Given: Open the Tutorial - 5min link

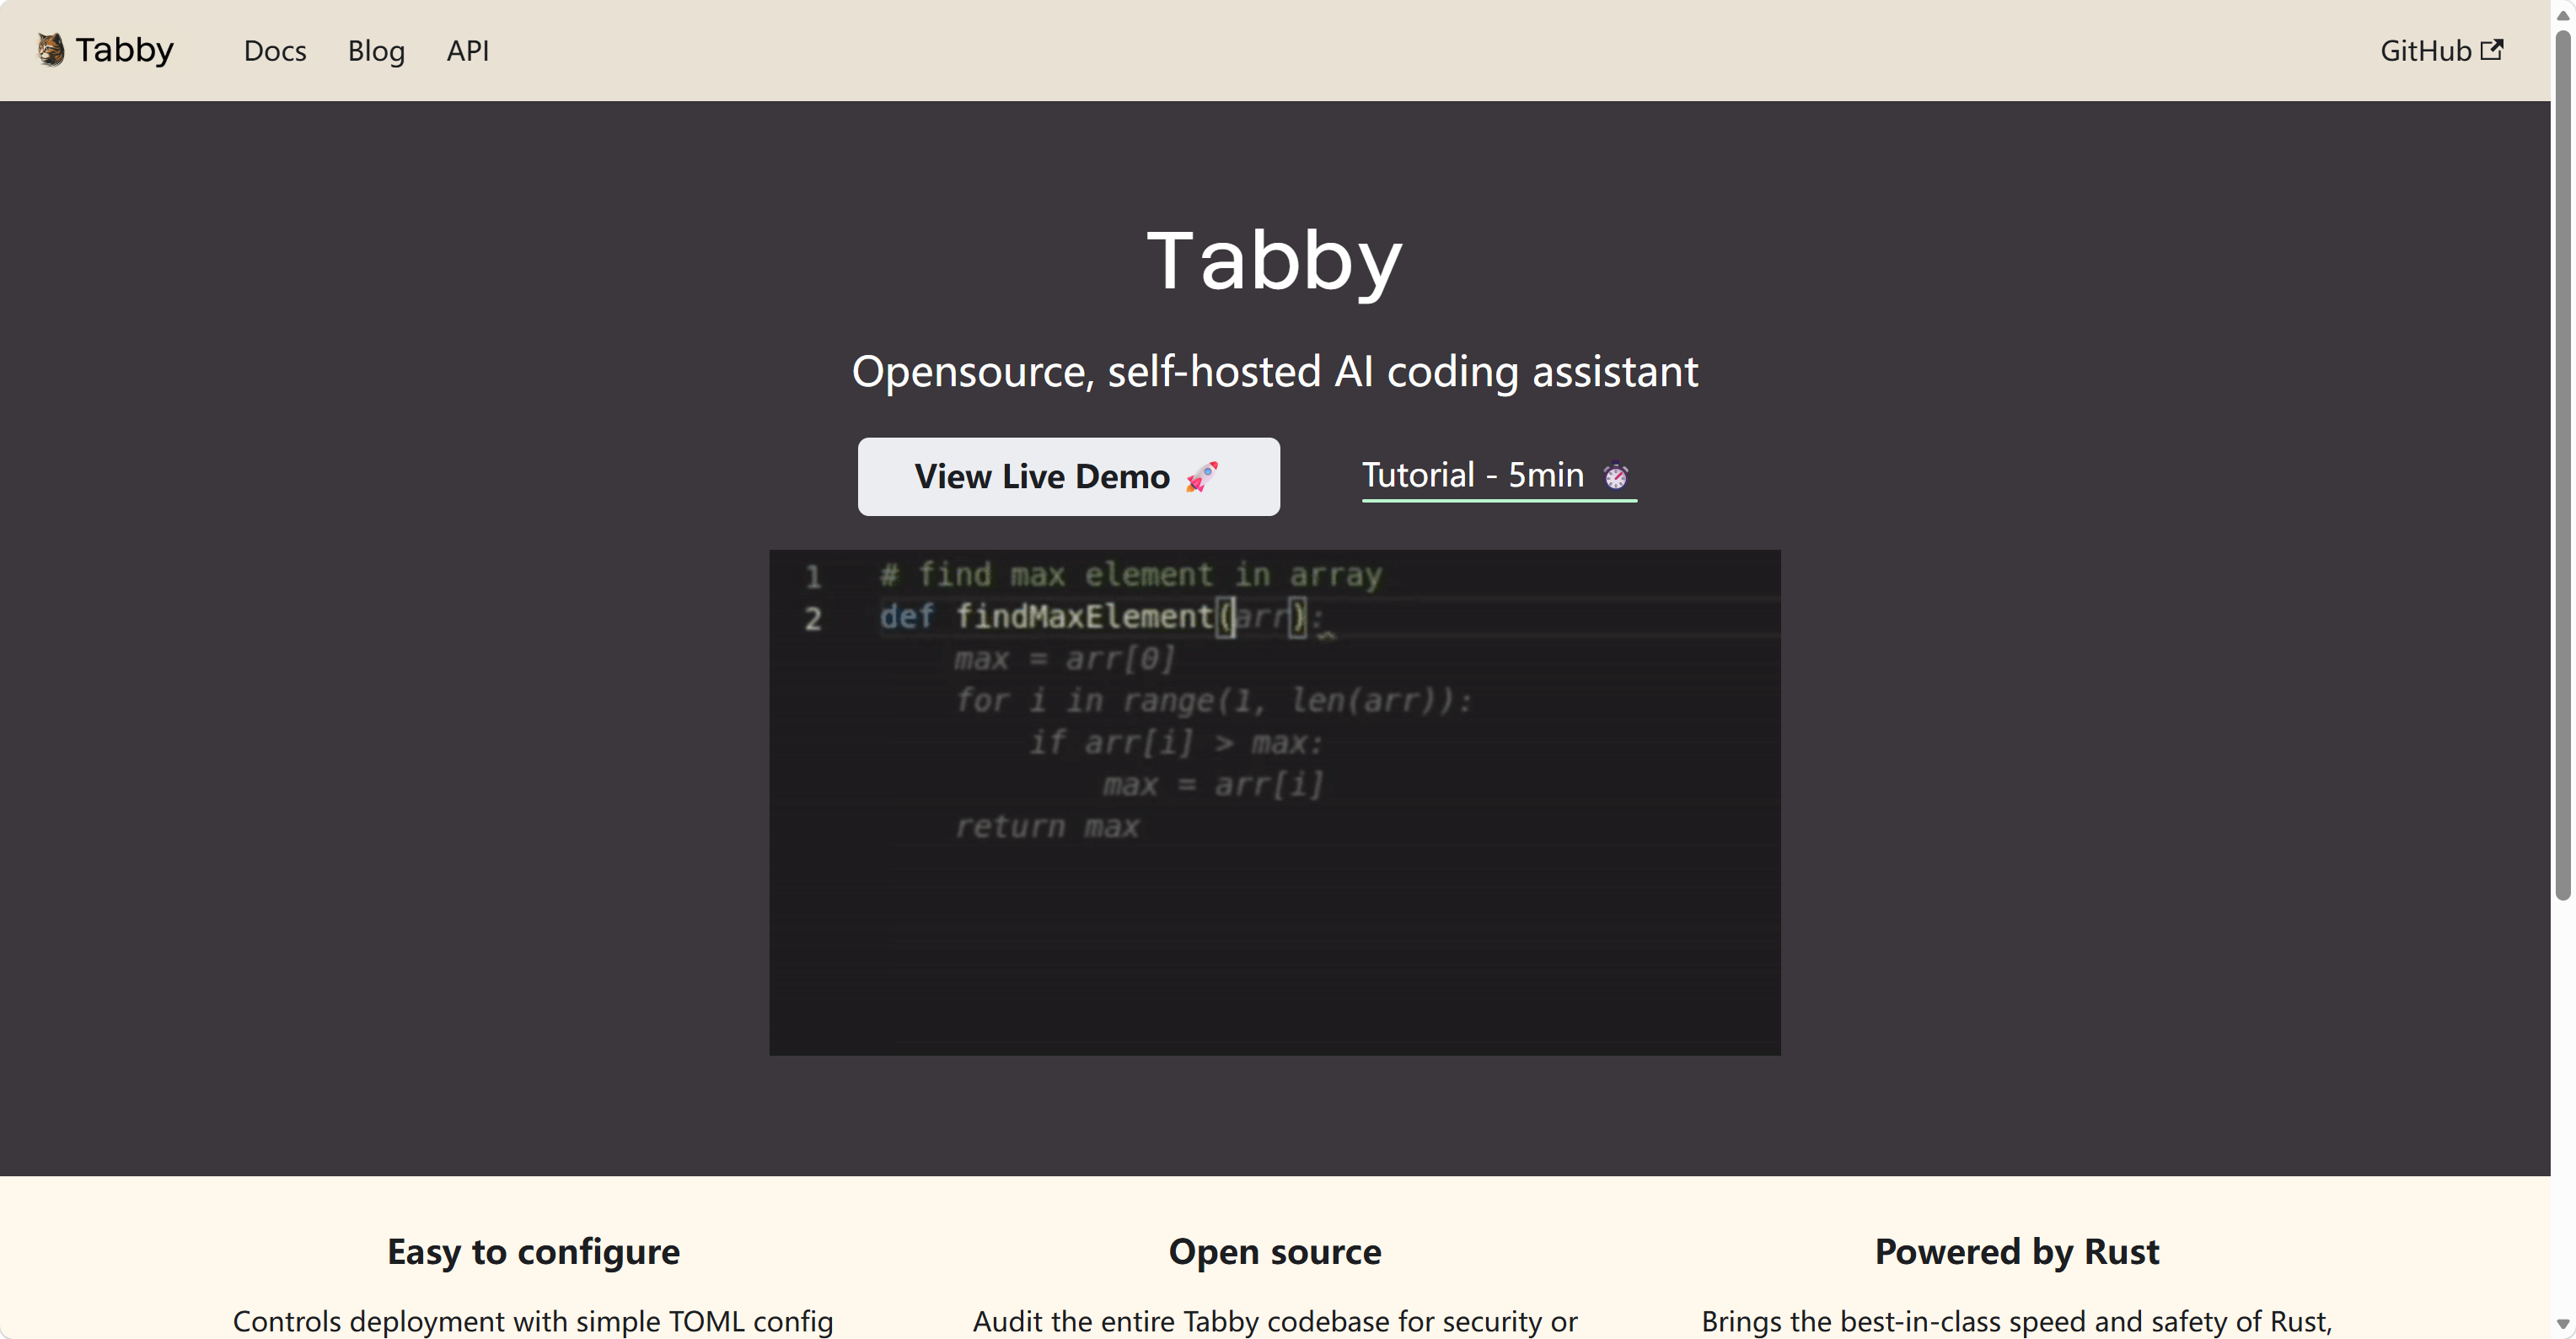Looking at the screenshot, I should [x=1499, y=476].
